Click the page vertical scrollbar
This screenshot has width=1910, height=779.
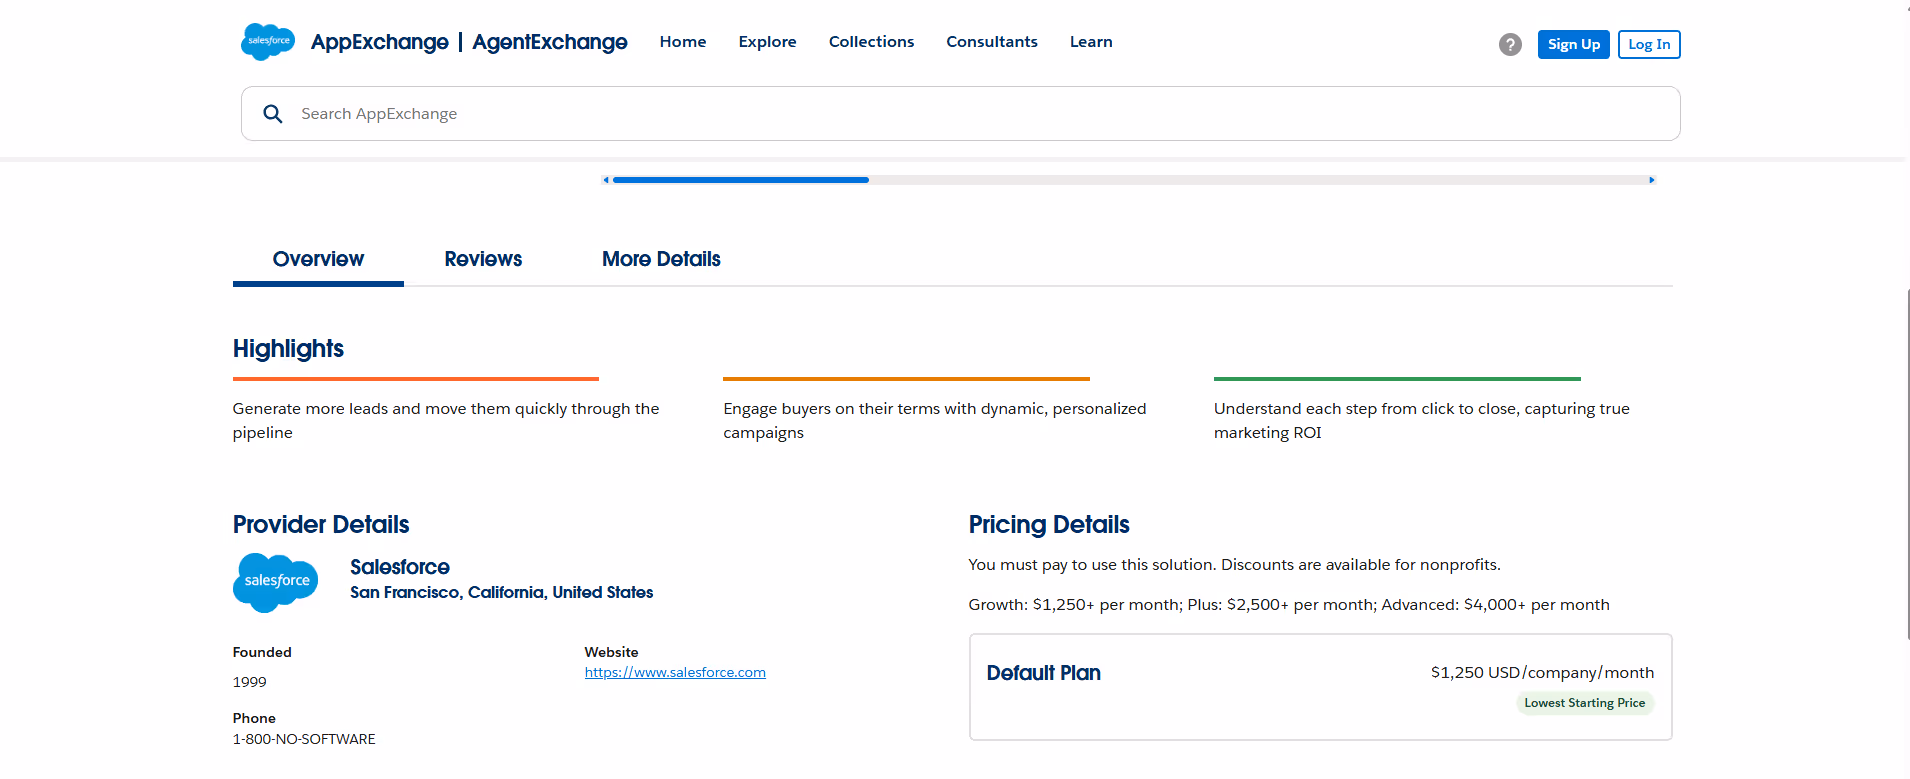pos(1907,465)
